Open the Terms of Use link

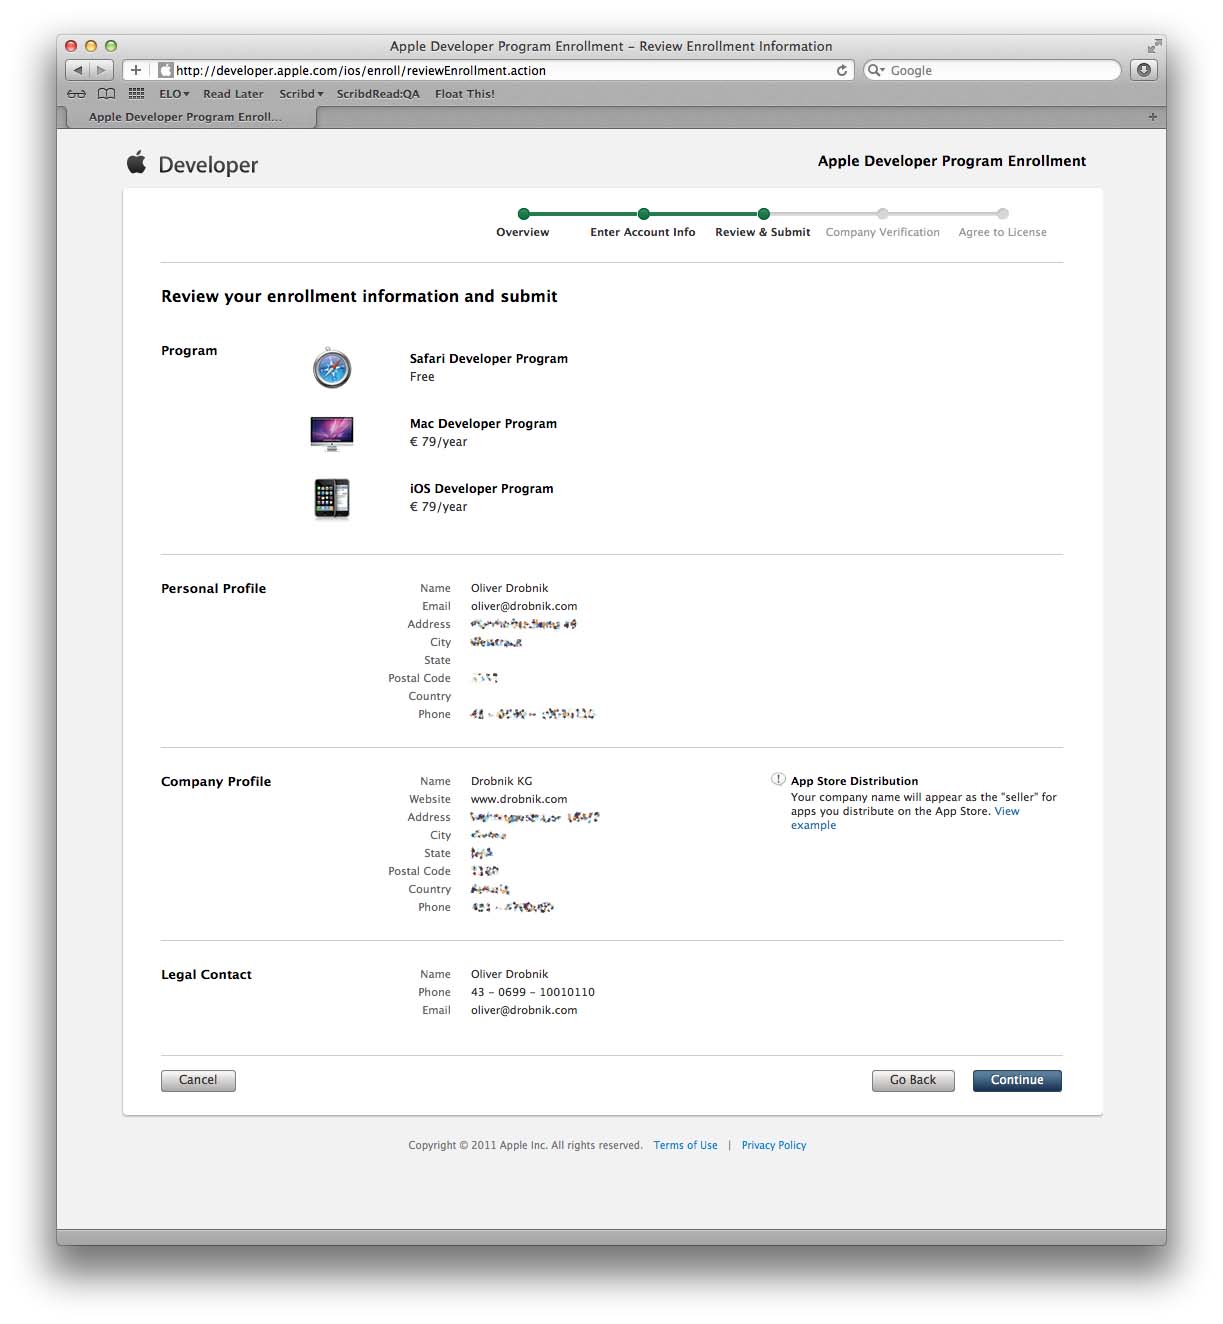(685, 1145)
